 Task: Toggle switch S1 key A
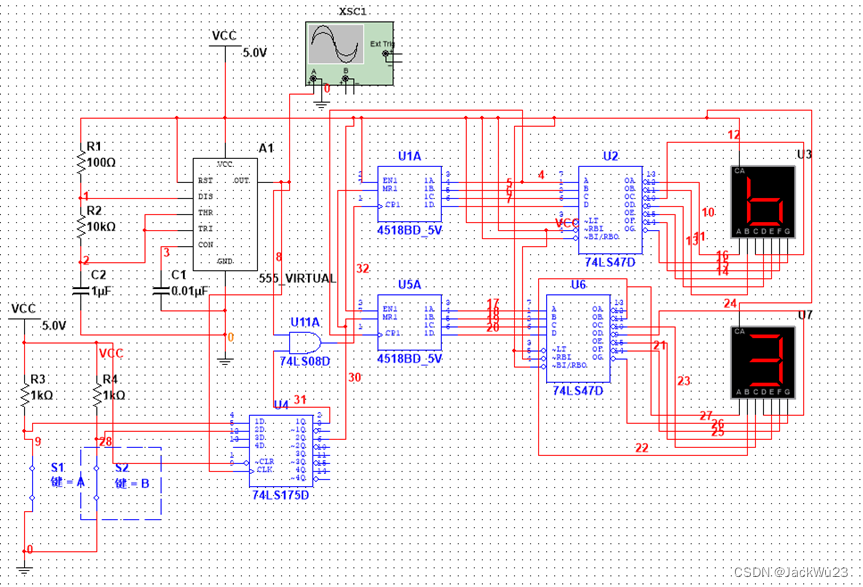point(32,483)
